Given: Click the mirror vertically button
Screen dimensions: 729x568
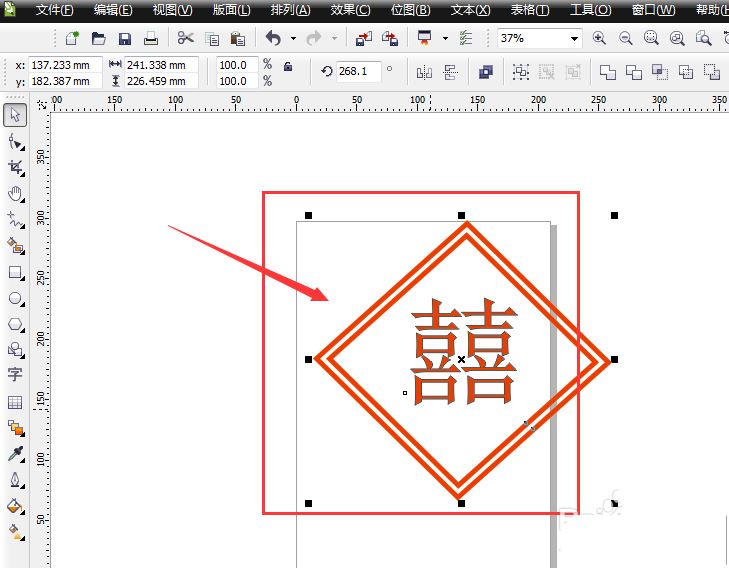Looking at the screenshot, I should (x=450, y=72).
